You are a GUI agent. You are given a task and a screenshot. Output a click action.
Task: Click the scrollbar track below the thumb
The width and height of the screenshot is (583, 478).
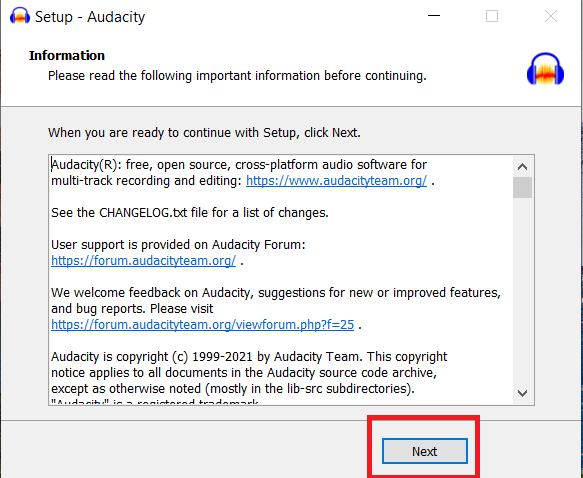coord(522,290)
